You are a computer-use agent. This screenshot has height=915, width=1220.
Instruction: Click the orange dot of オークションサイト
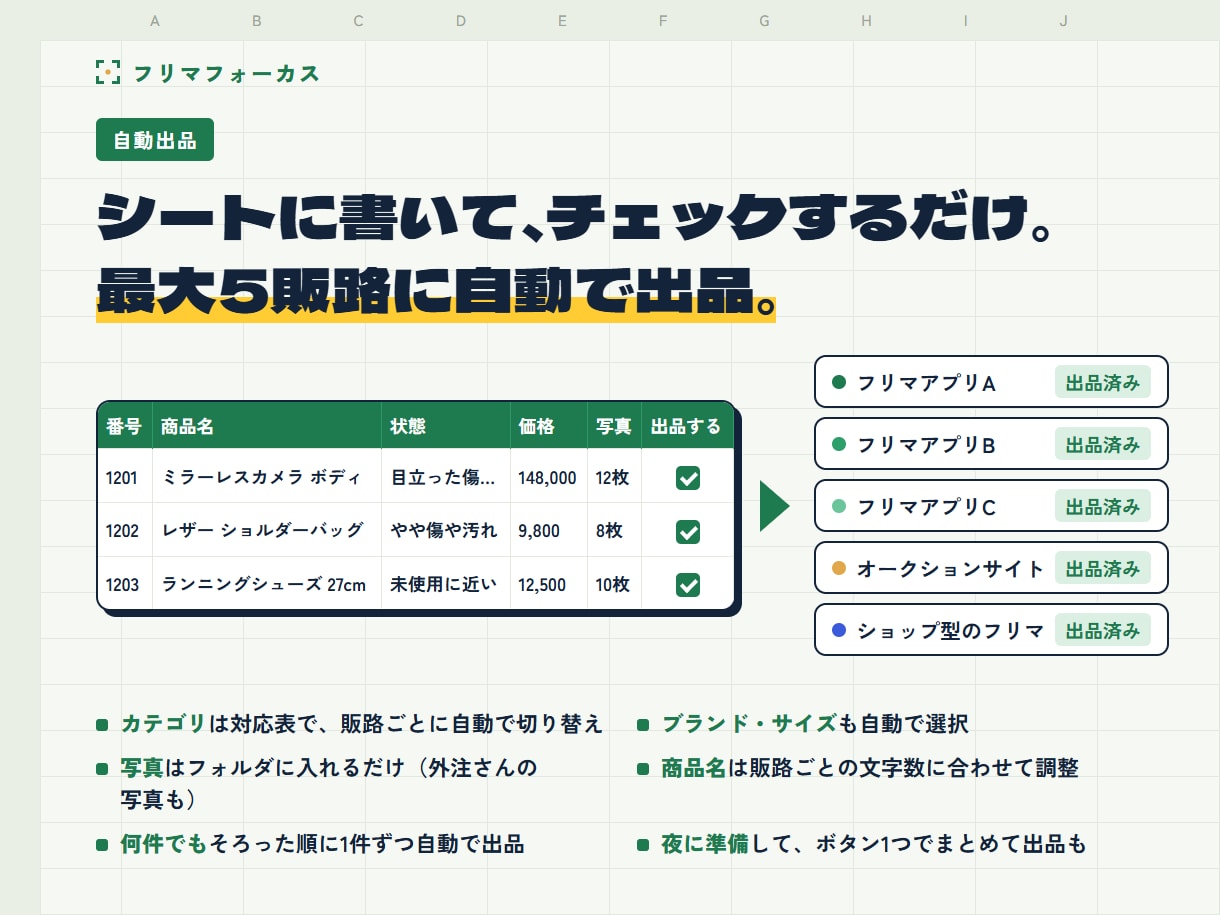click(839, 568)
